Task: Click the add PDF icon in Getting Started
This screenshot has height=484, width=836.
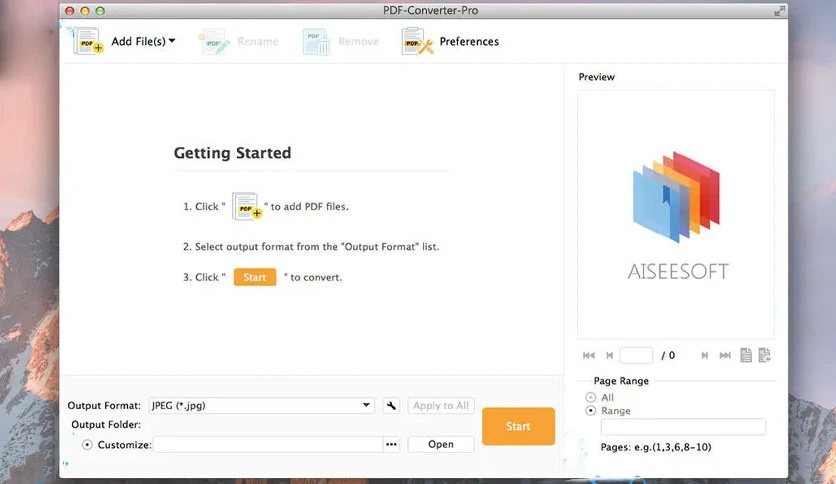Action: coord(246,206)
